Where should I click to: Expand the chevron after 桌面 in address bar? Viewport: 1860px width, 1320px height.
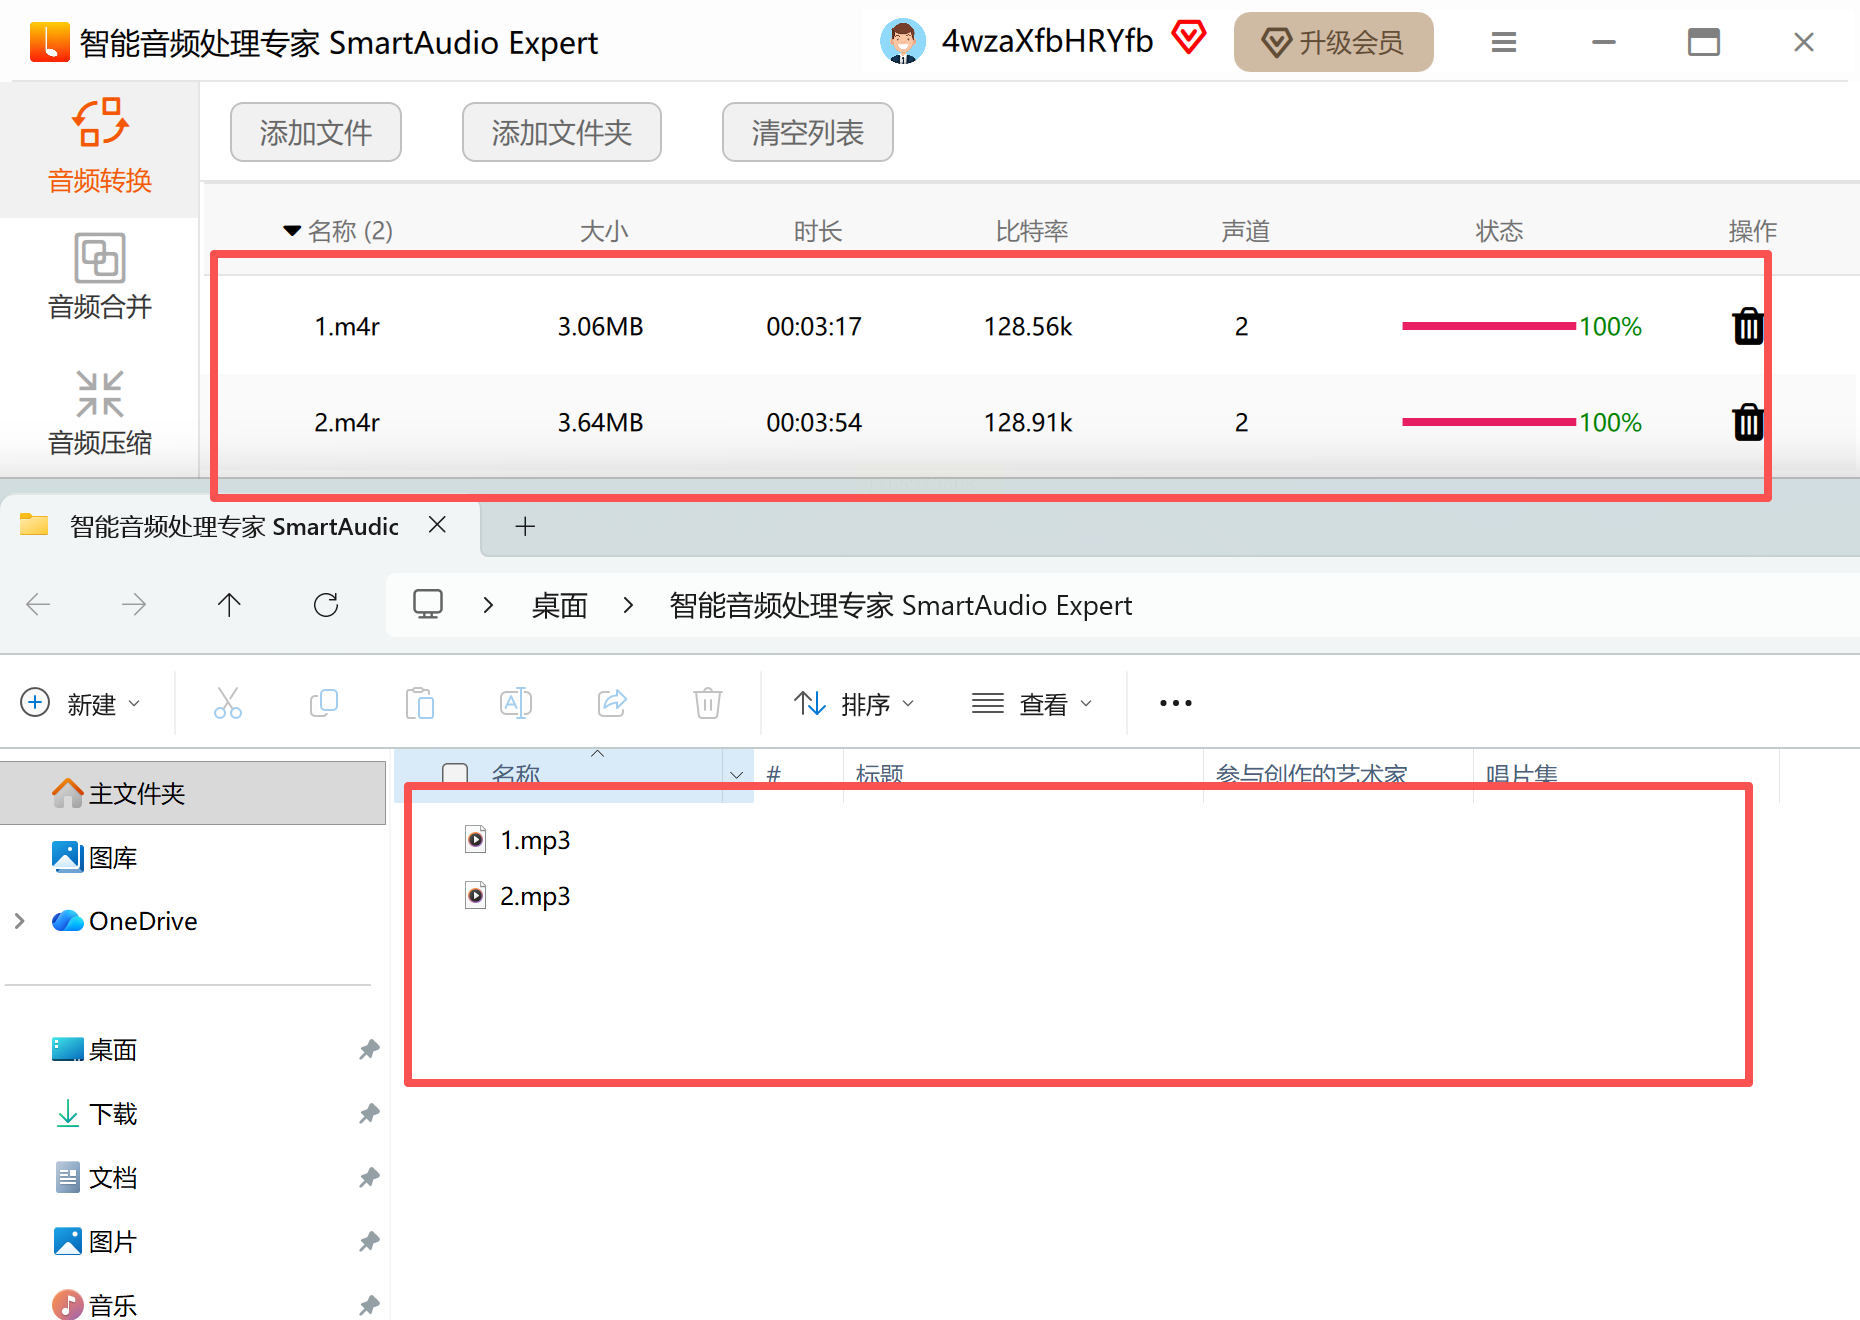pyautogui.click(x=628, y=605)
